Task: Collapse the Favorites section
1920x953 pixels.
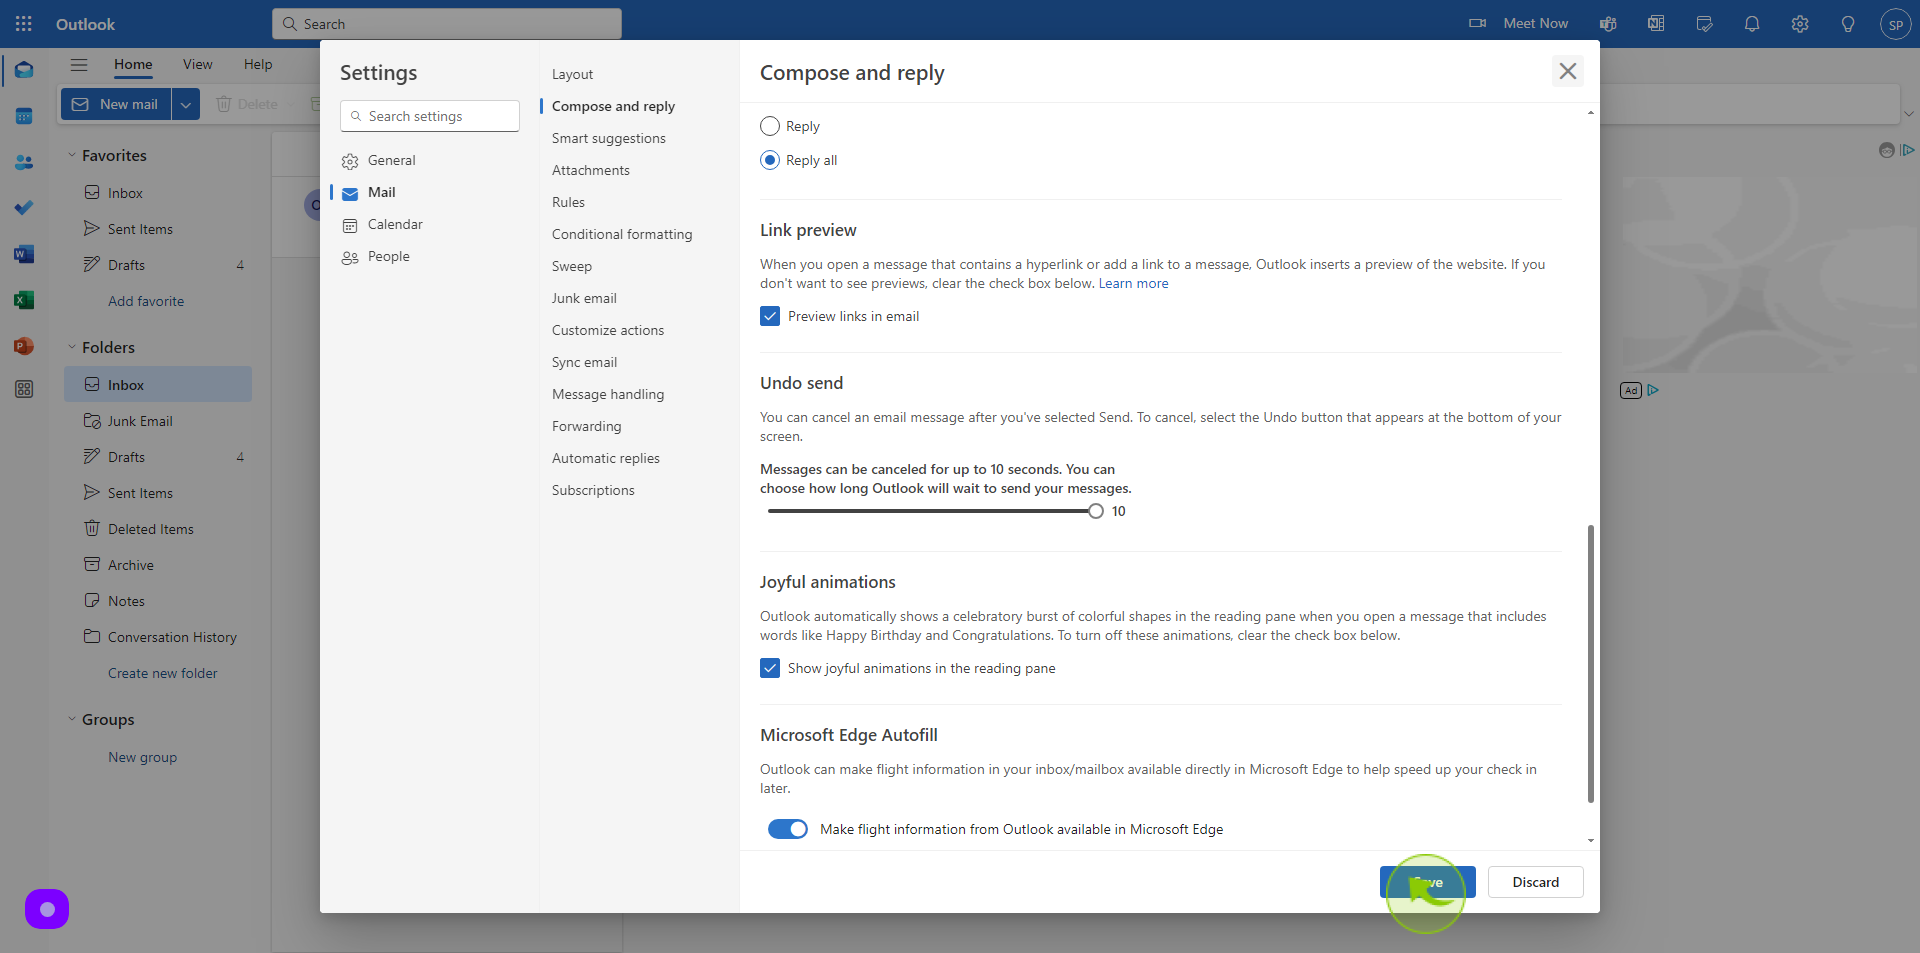Action: [72, 155]
